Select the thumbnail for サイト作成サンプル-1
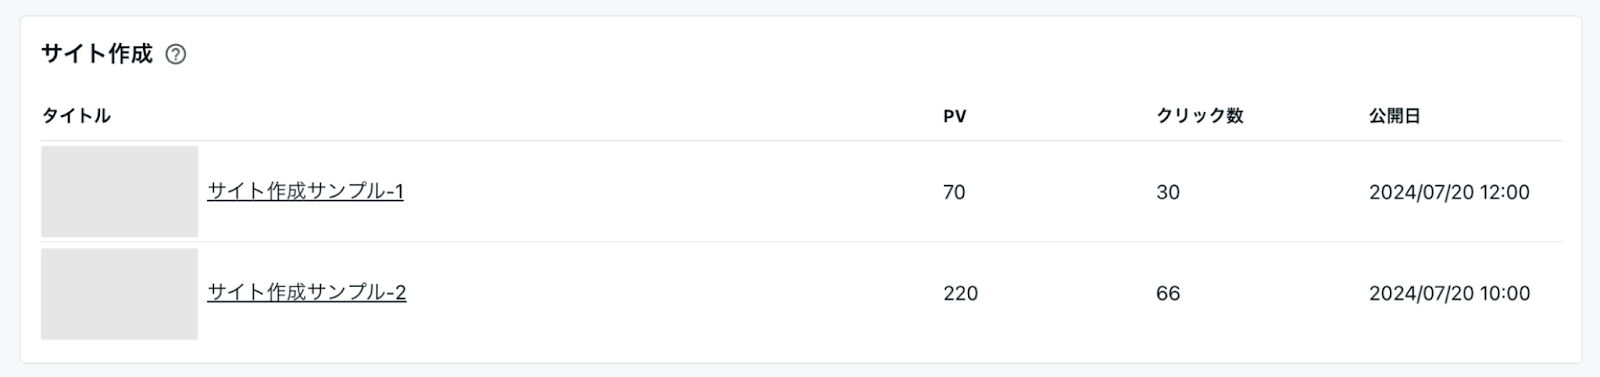The width and height of the screenshot is (1600, 377). click(x=119, y=192)
